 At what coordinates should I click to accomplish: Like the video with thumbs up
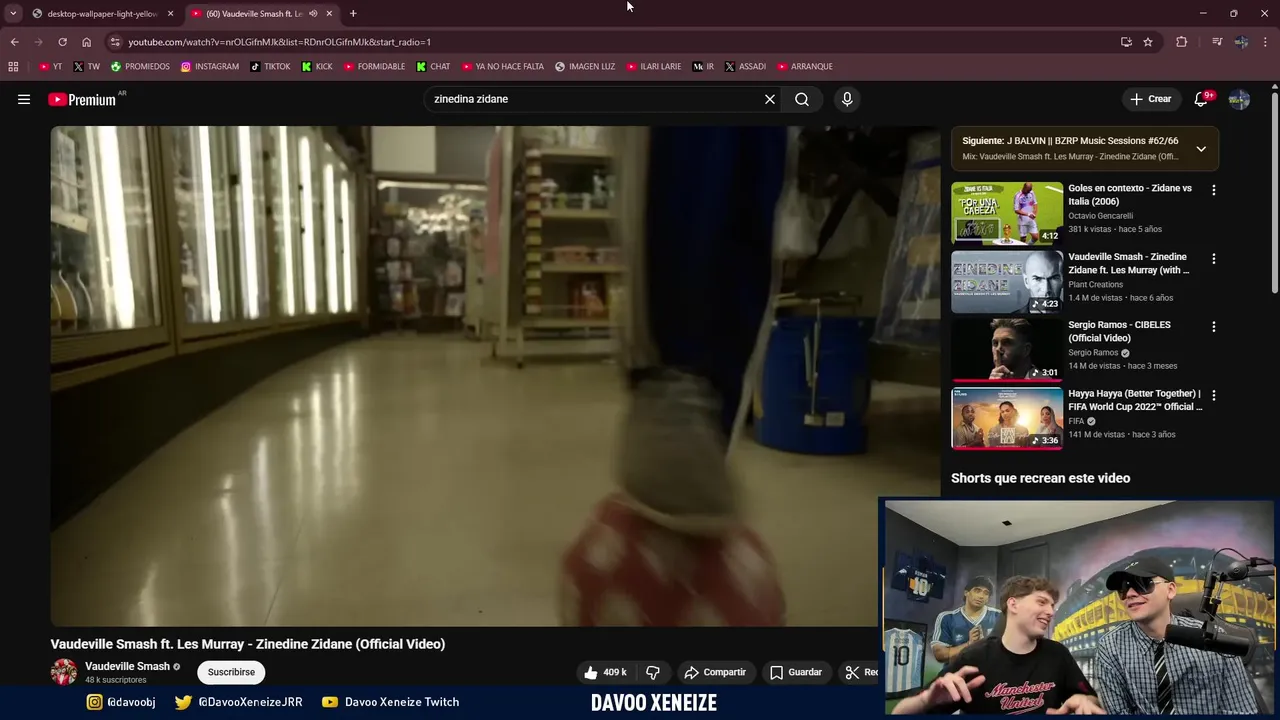[x=605, y=672]
